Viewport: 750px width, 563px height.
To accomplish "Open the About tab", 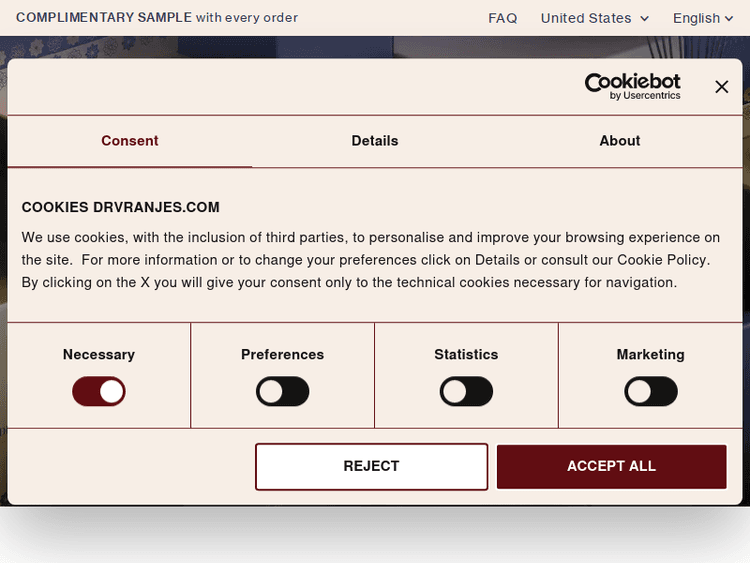I will click(x=620, y=141).
